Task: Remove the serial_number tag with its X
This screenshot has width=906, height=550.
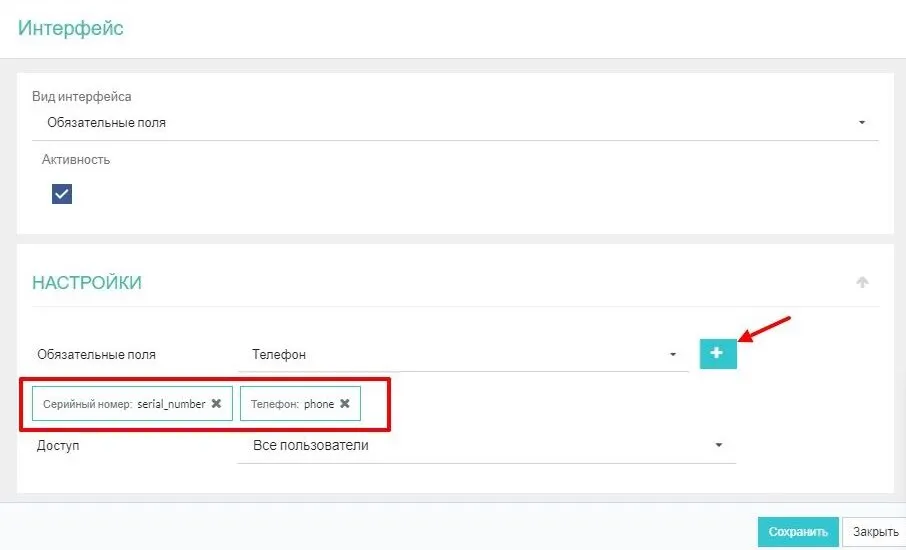Action: [216, 404]
